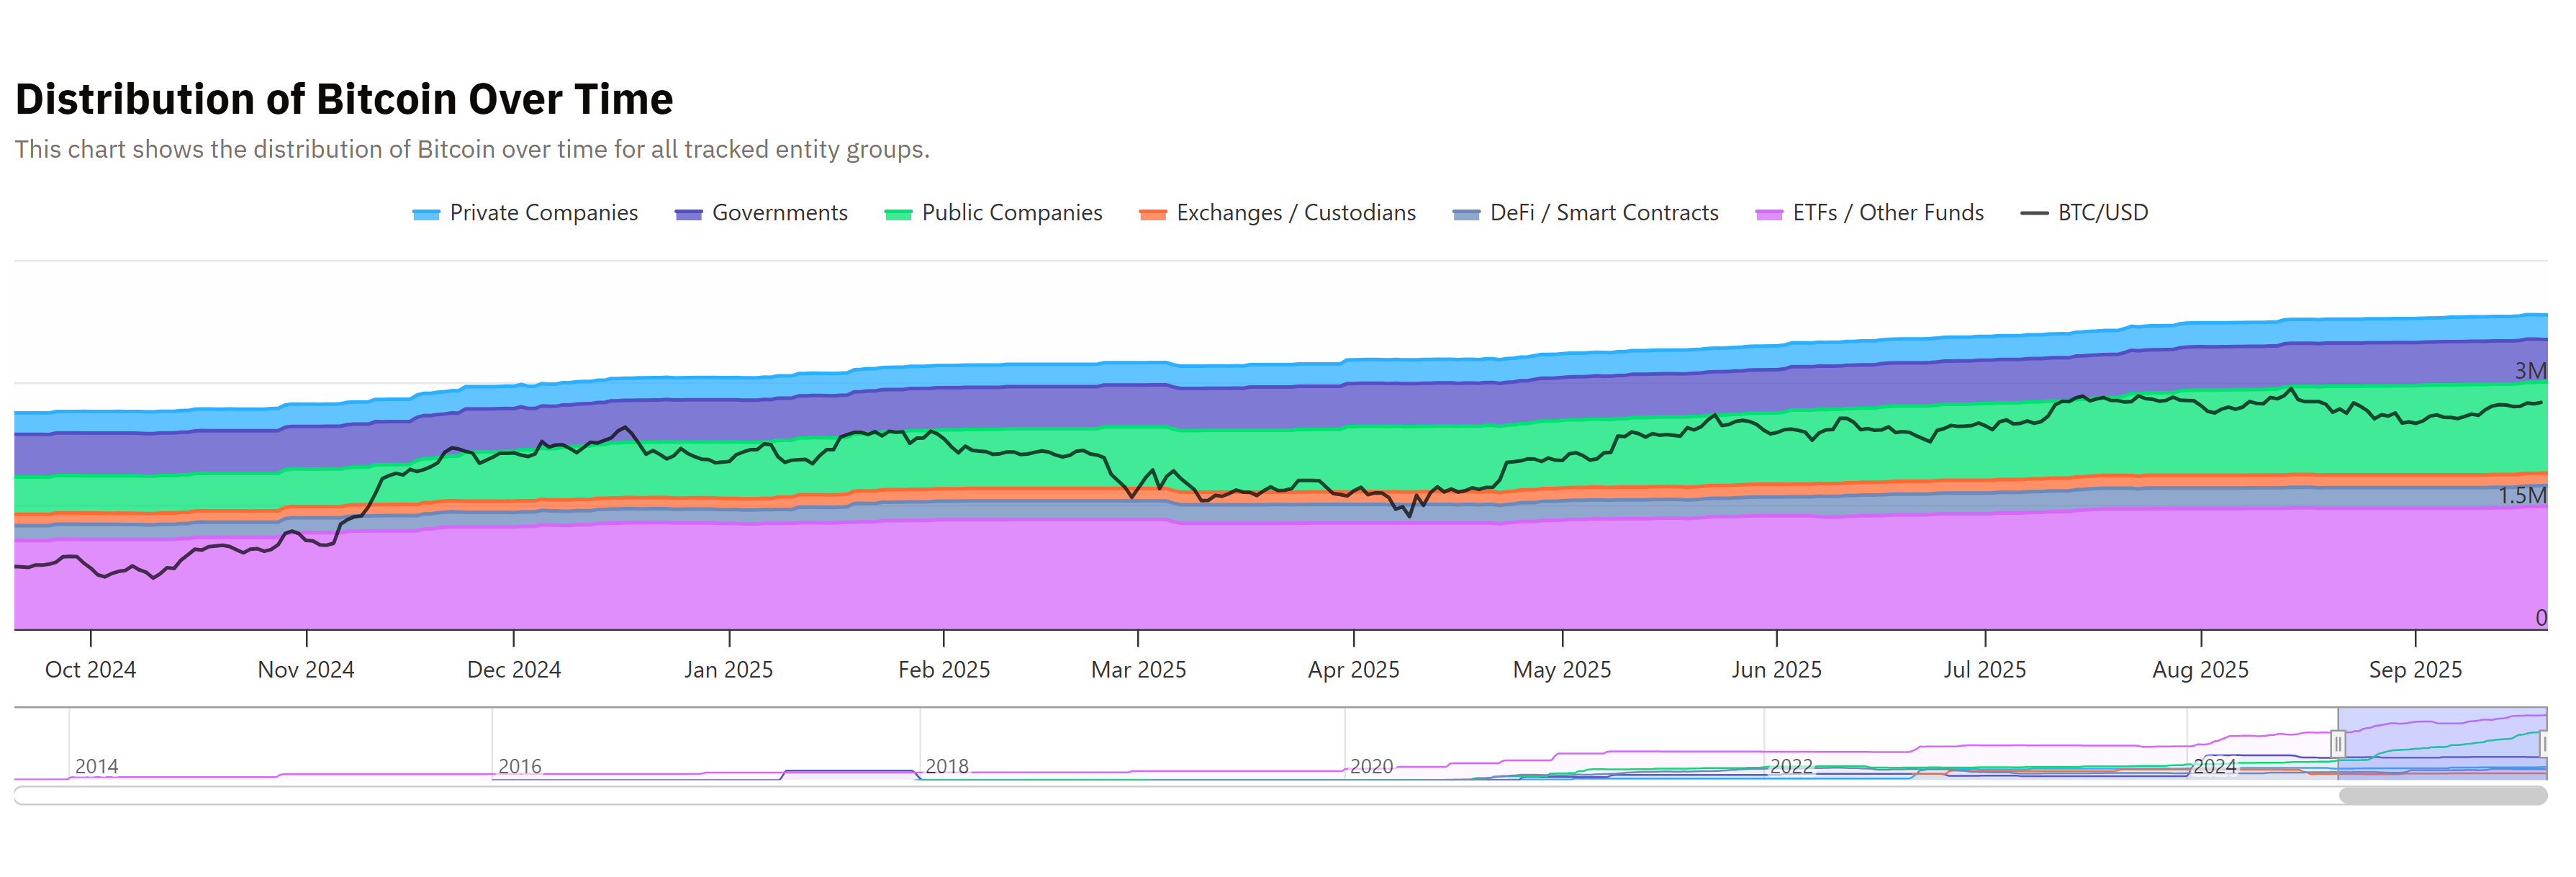
Task: Grab the left handle of the range selector
Action: 2338,744
